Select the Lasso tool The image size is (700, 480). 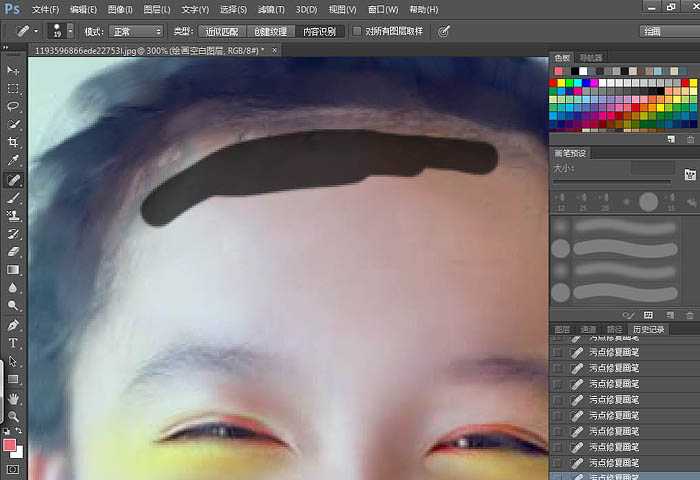[13, 106]
